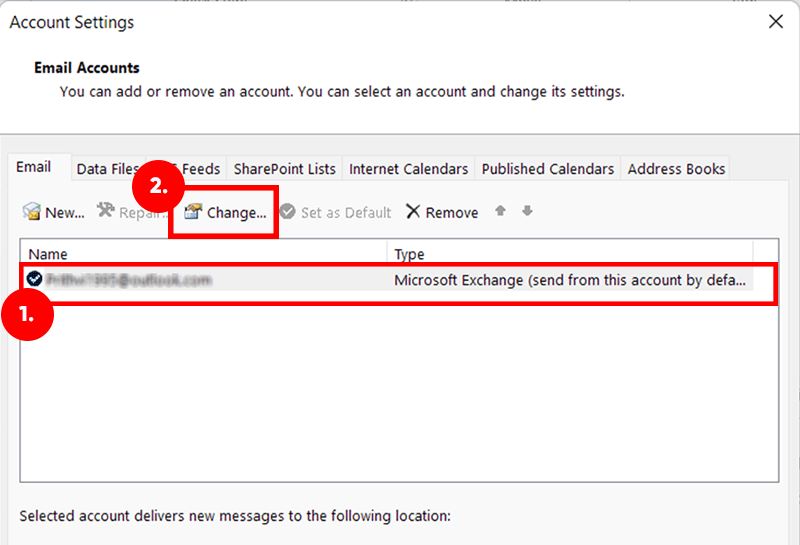
Task: Close the Account Settings dialog
Action: (775, 21)
